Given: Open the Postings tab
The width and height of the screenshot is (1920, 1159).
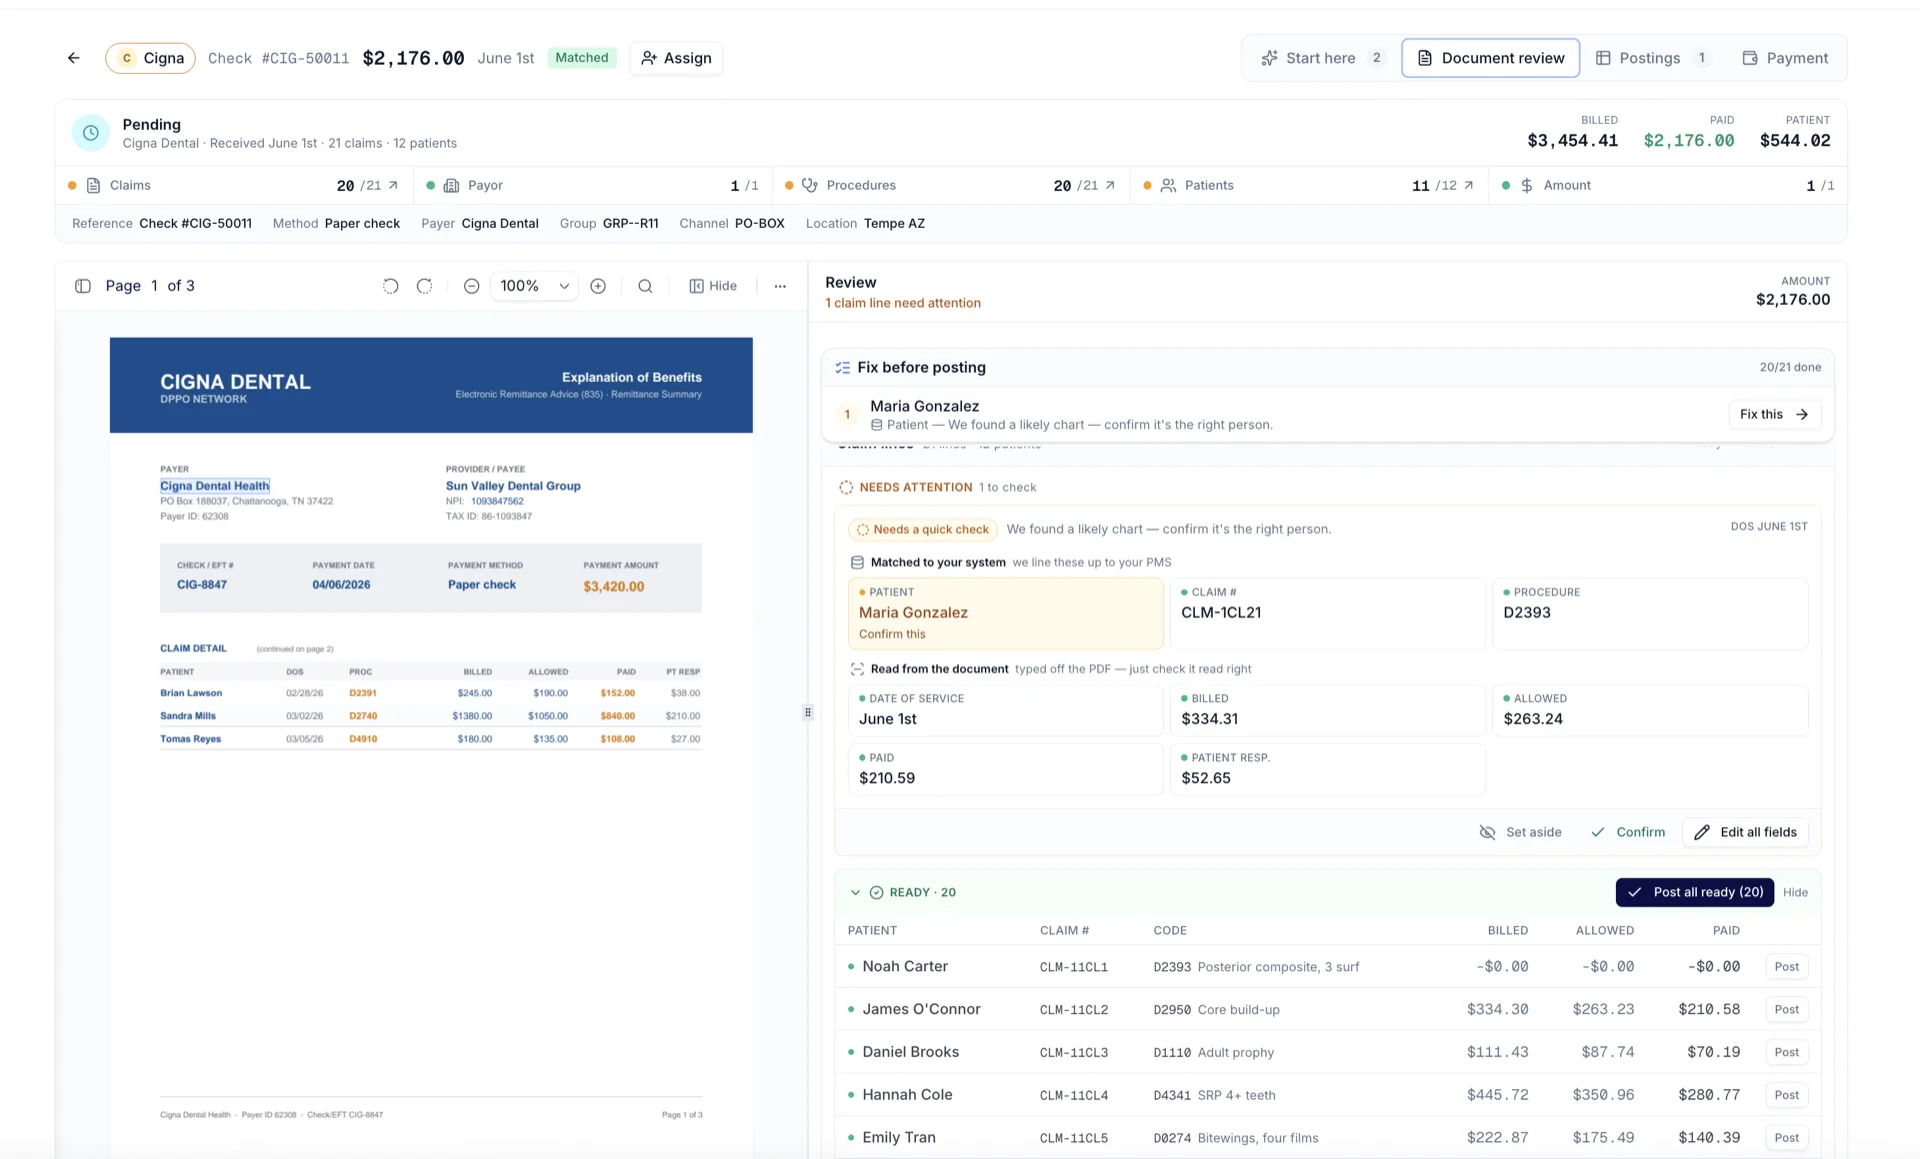Looking at the screenshot, I should pos(1652,58).
